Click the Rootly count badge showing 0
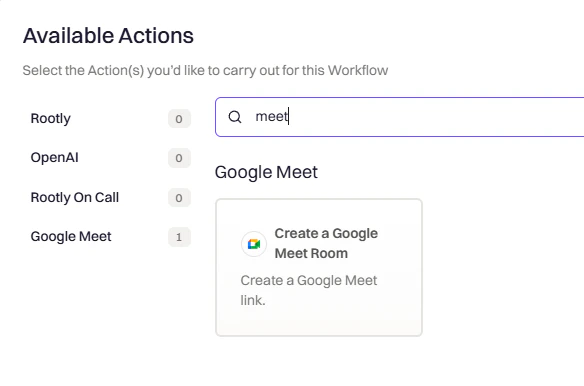 (x=179, y=119)
